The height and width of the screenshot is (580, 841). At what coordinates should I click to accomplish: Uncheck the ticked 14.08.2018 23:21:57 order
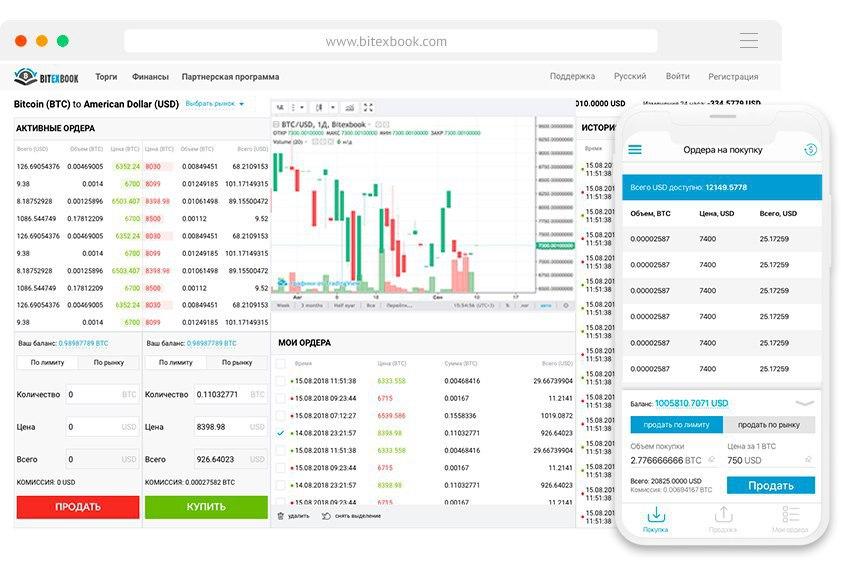pyautogui.click(x=280, y=433)
